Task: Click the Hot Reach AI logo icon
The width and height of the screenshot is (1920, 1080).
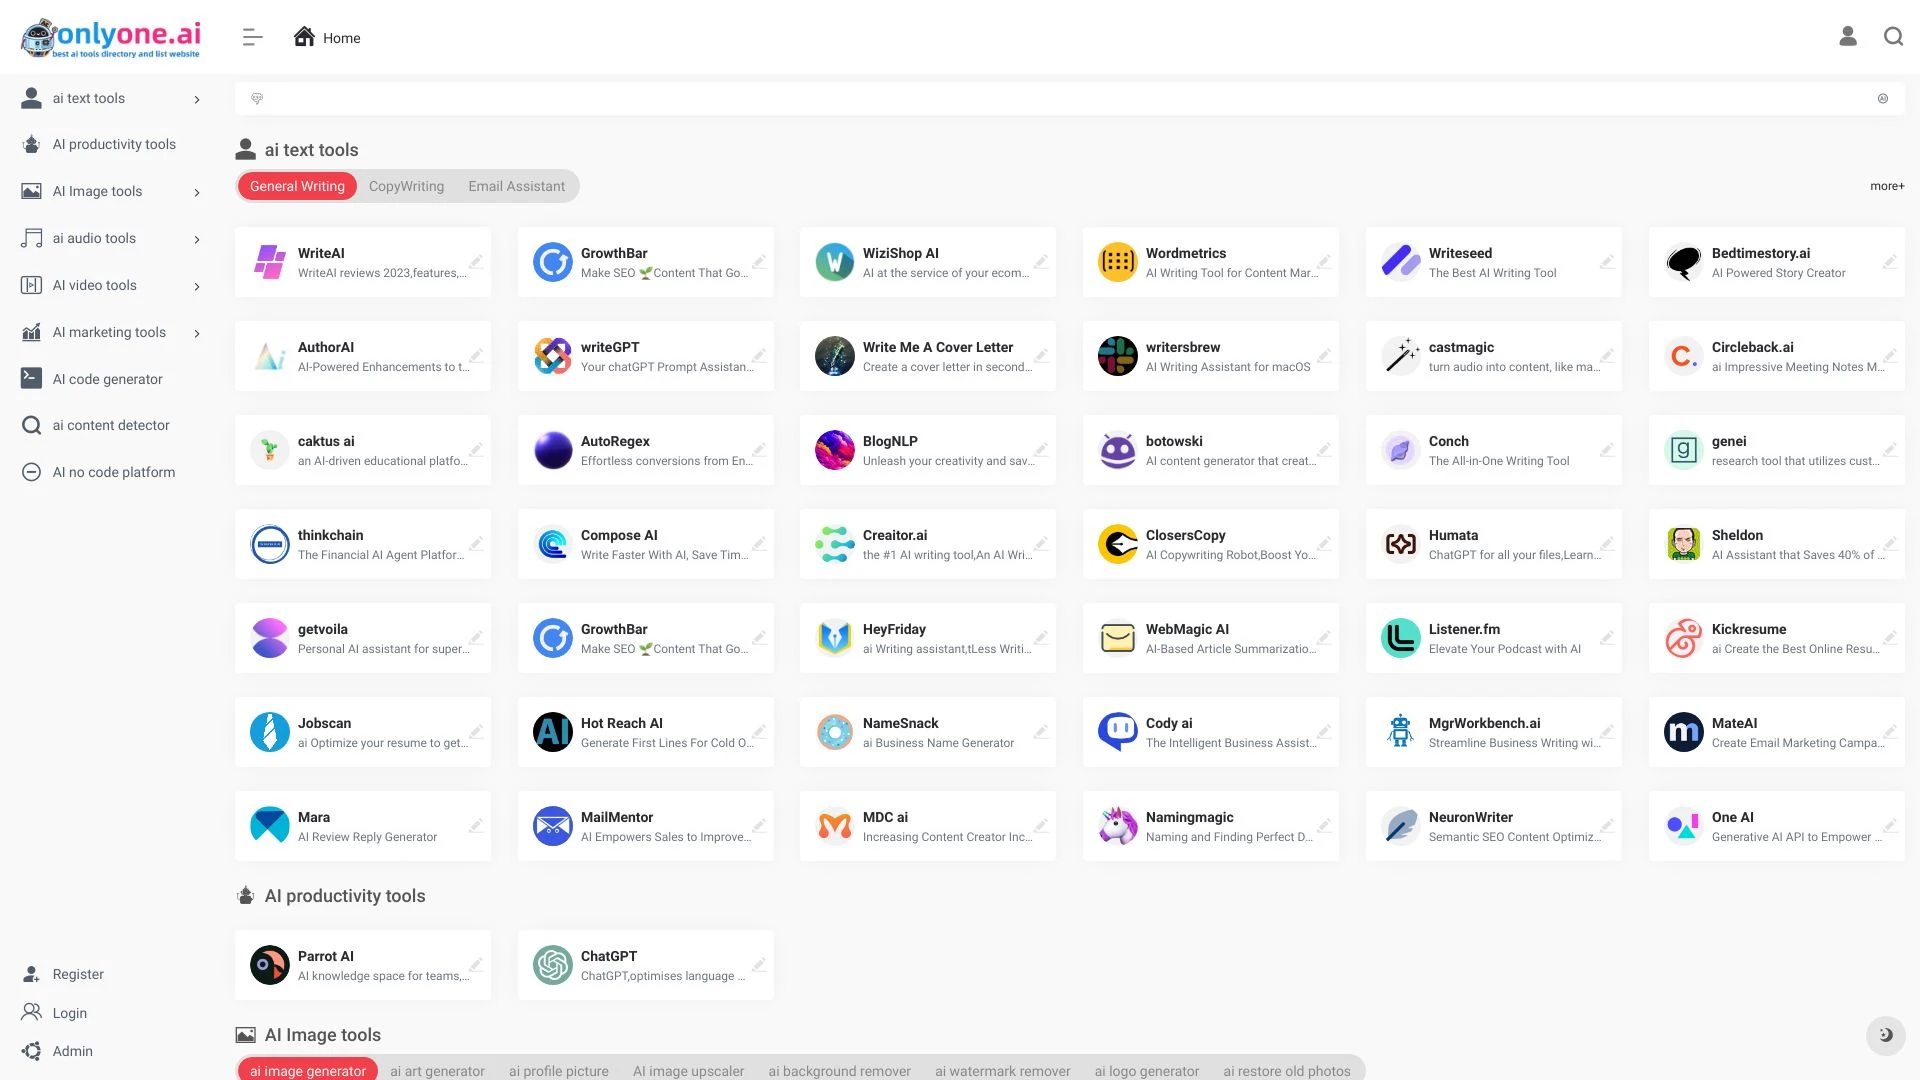Action: point(552,732)
